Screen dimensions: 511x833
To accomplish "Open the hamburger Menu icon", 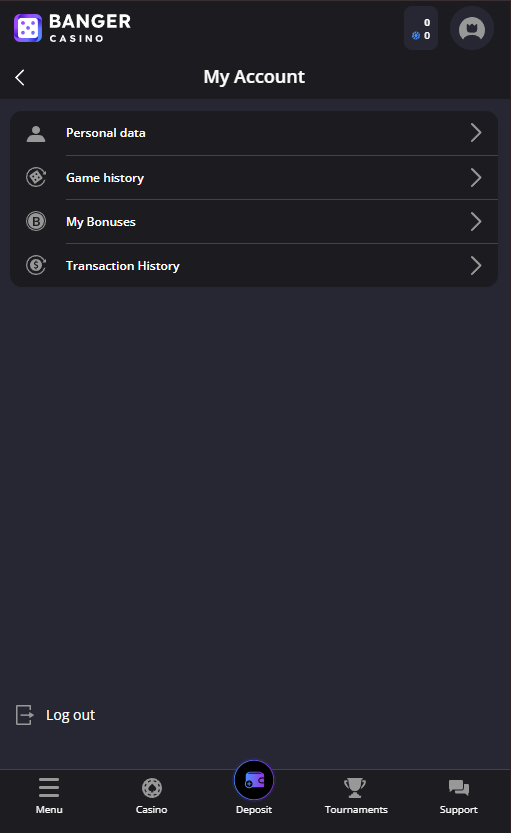I will click(49, 788).
